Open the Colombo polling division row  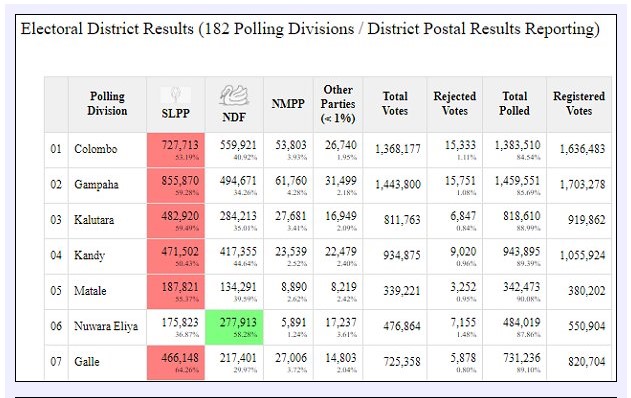(x=328, y=150)
